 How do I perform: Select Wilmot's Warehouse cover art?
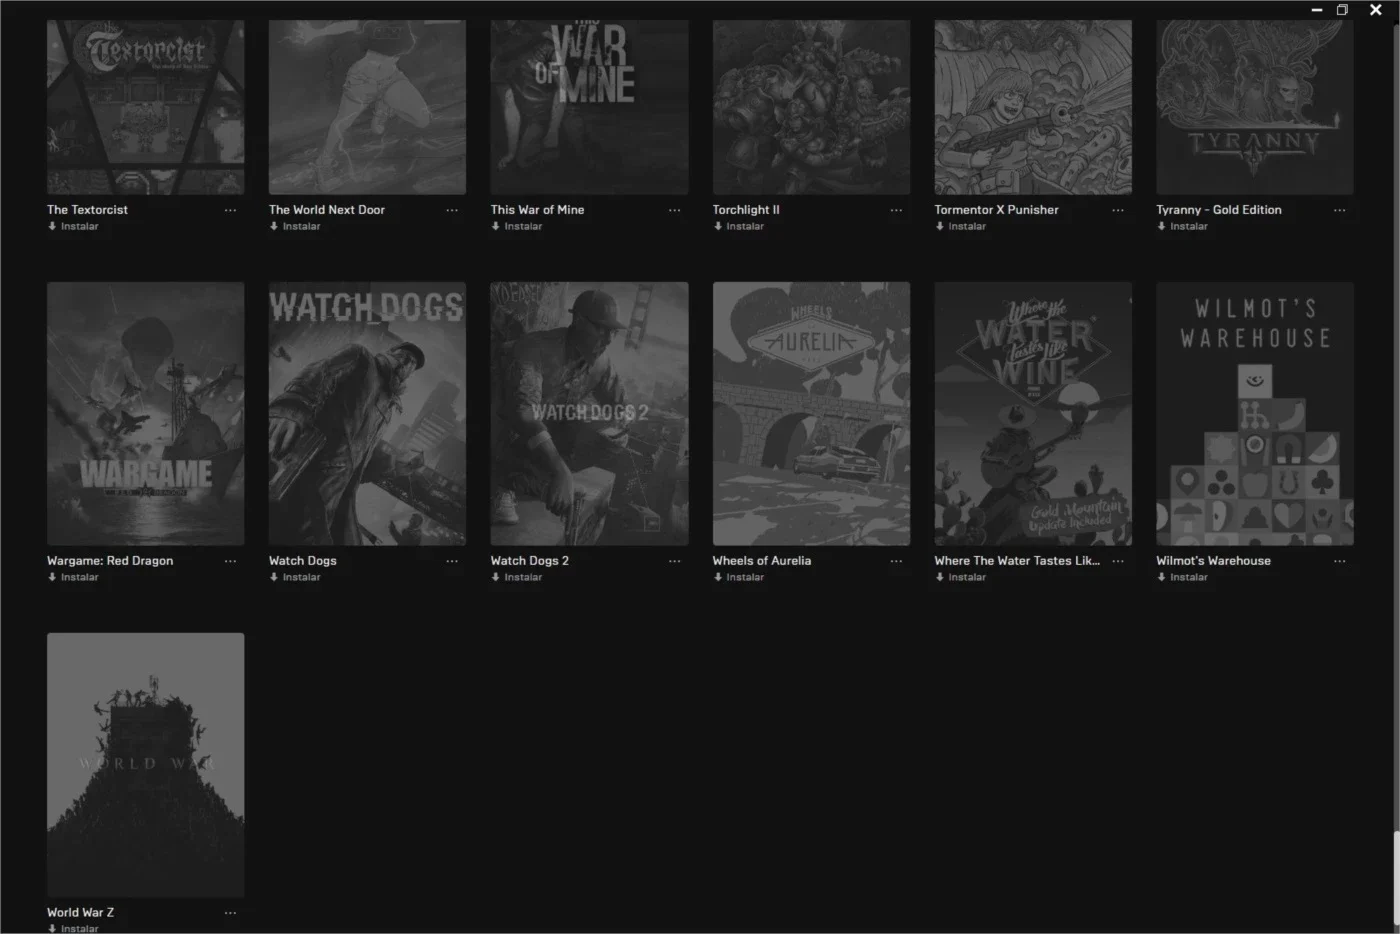(x=1256, y=414)
